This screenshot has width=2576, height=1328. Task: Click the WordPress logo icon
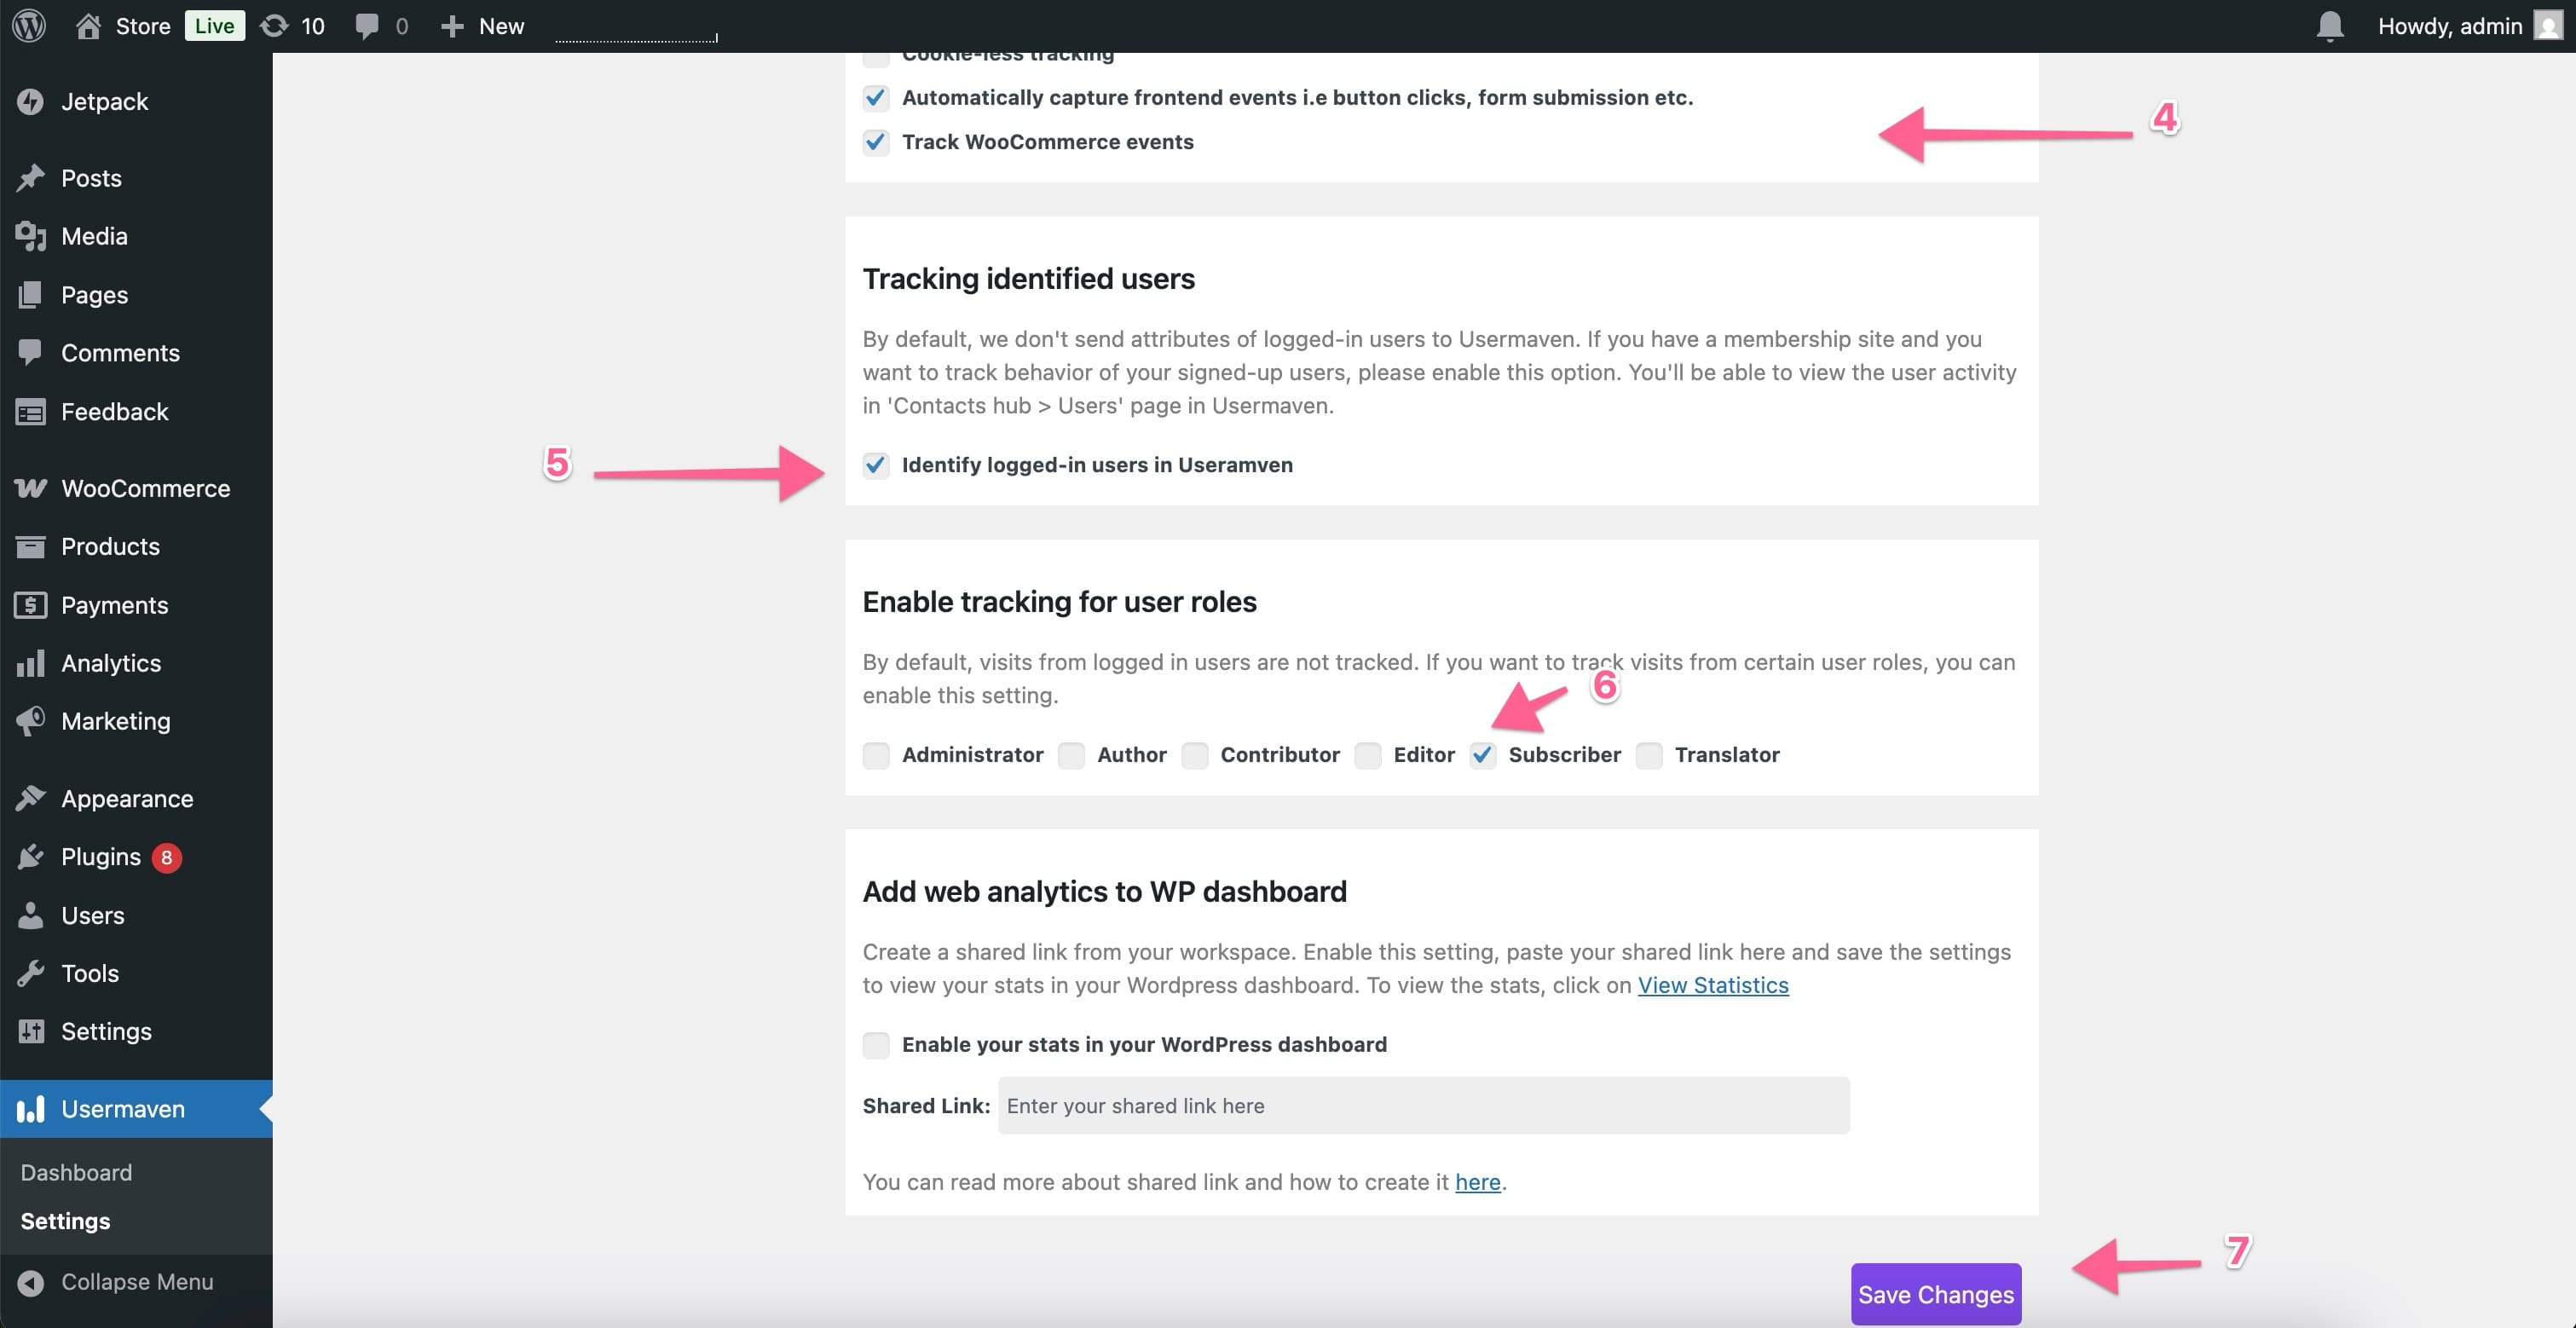click(x=29, y=25)
